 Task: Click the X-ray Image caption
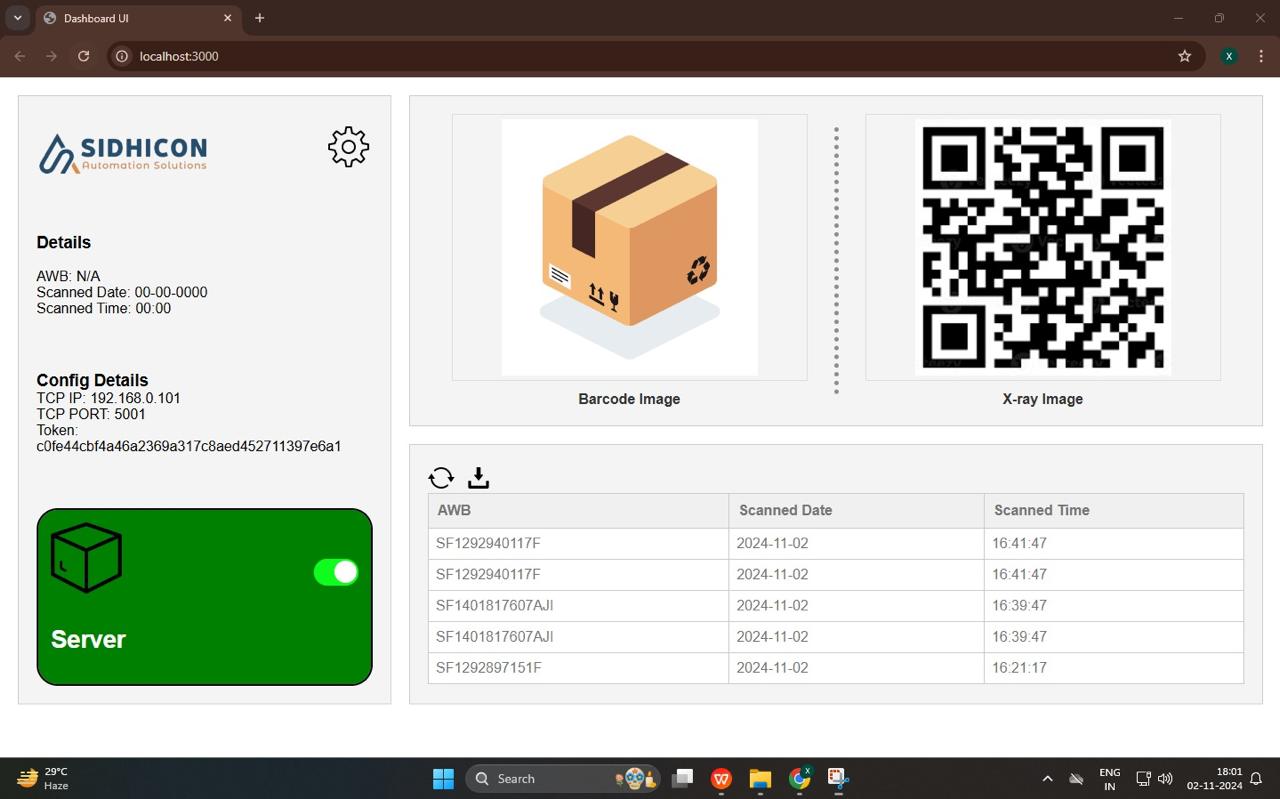coord(1042,399)
